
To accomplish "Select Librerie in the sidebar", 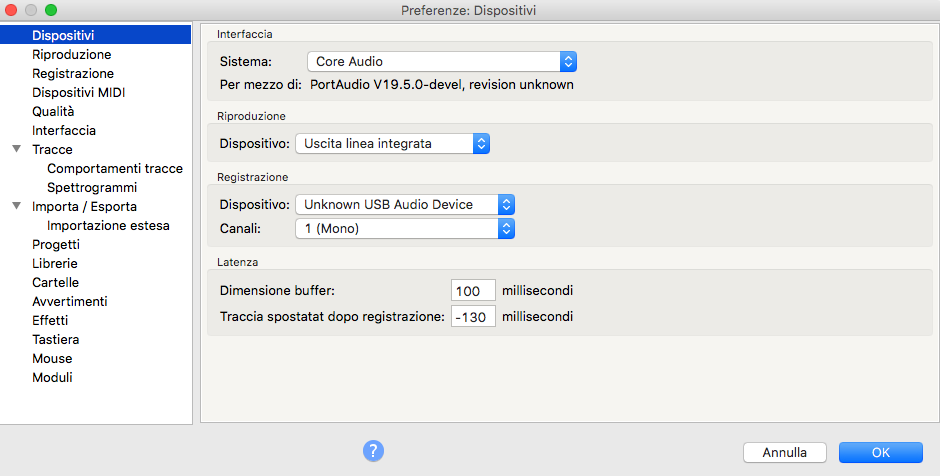I will 55,263.
